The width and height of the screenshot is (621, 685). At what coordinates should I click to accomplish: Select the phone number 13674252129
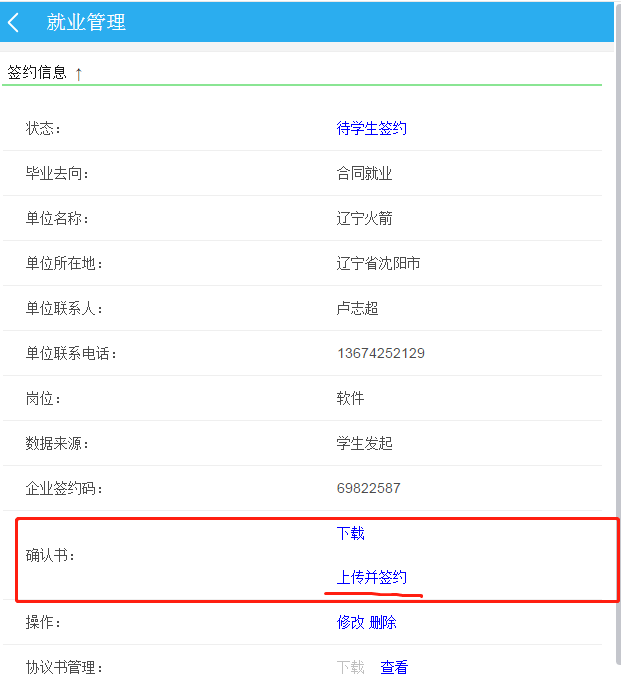(x=381, y=353)
